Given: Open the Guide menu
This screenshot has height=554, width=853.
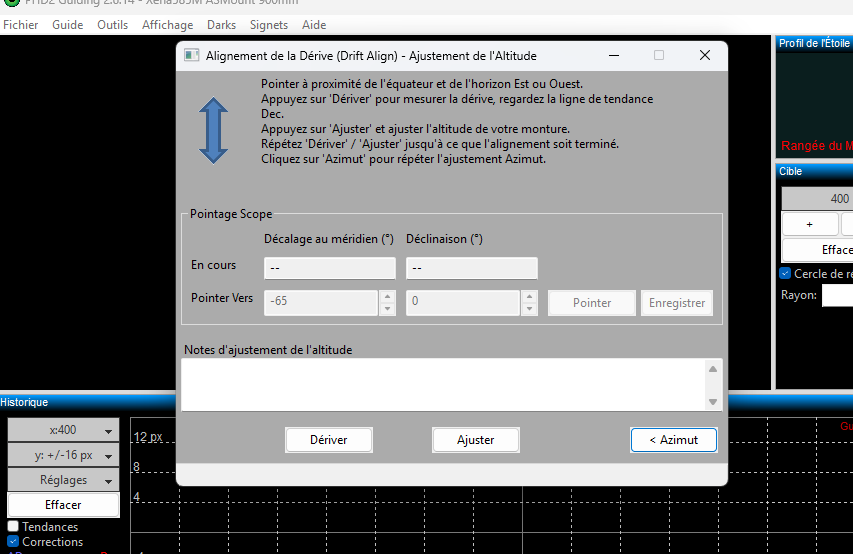Looking at the screenshot, I should click(x=67, y=25).
